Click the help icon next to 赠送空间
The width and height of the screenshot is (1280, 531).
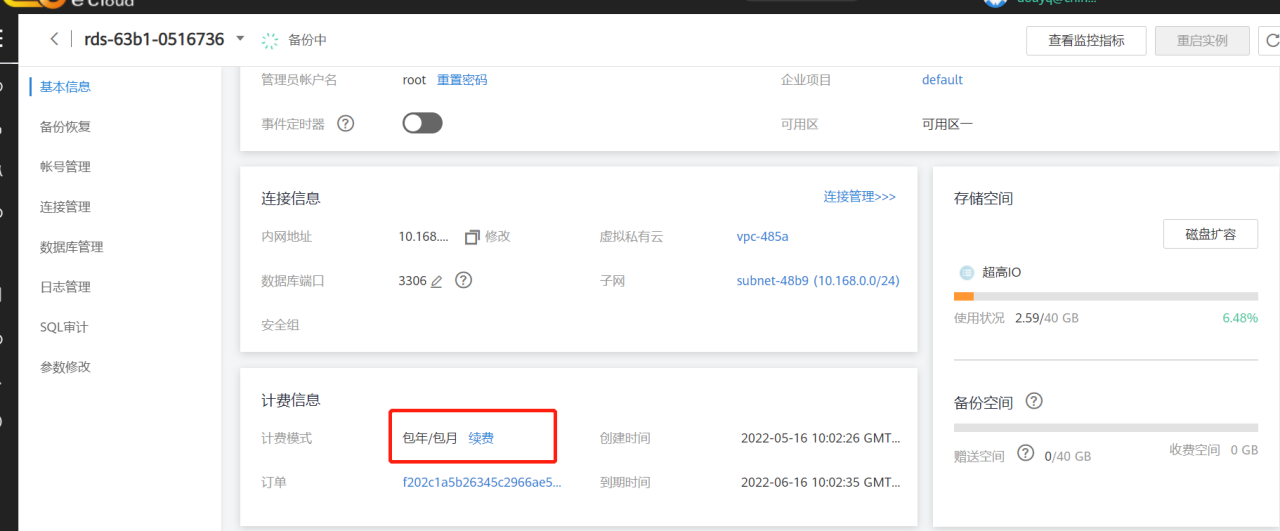[x=1025, y=453]
